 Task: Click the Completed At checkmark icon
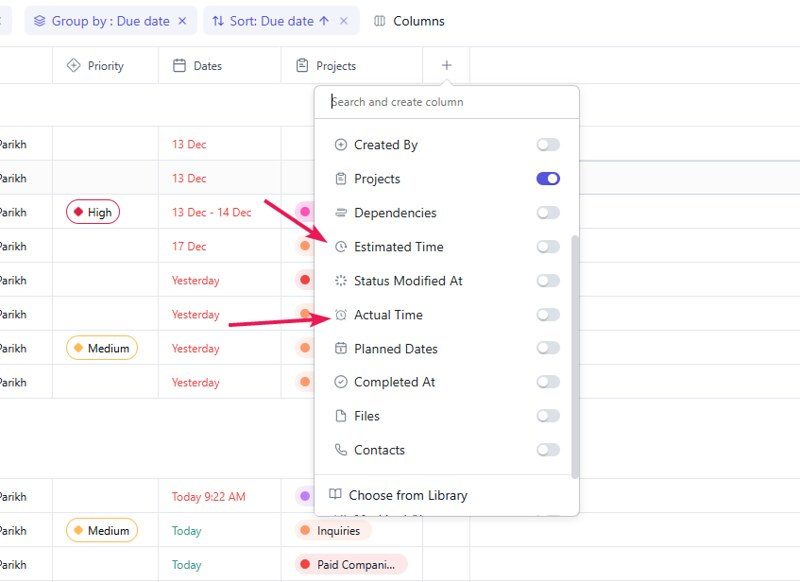(x=341, y=382)
